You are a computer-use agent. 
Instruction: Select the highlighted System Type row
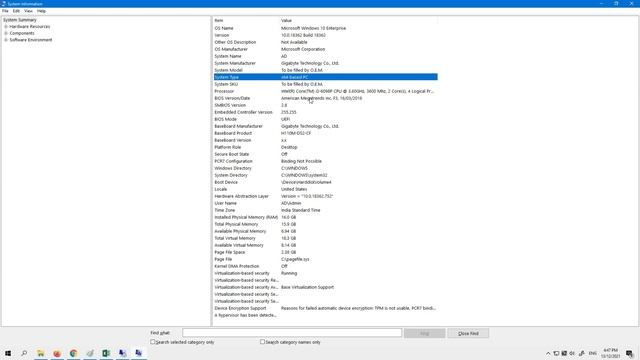[325, 77]
